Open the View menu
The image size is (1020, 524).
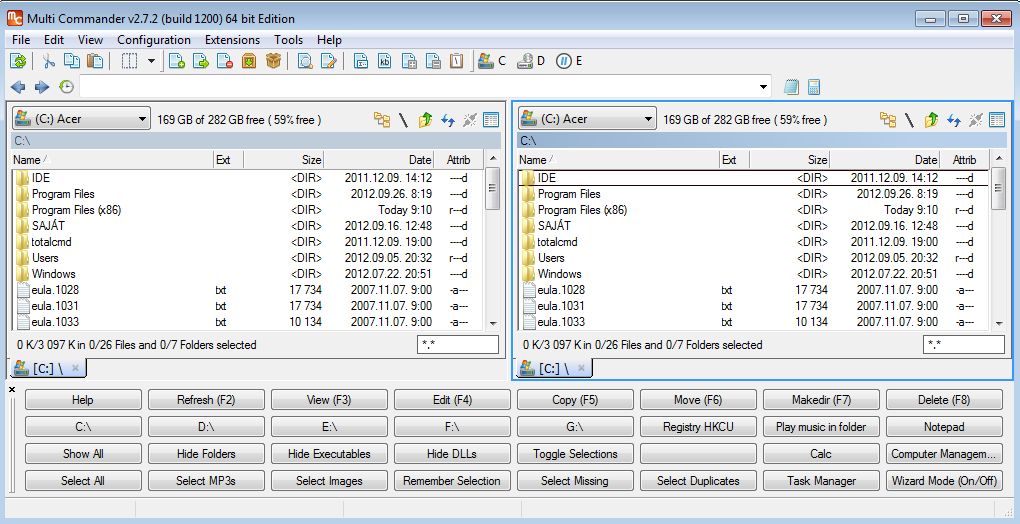click(90, 40)
